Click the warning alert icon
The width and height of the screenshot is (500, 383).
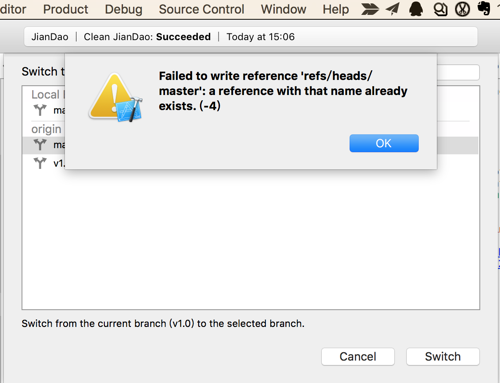coord(115,98)
